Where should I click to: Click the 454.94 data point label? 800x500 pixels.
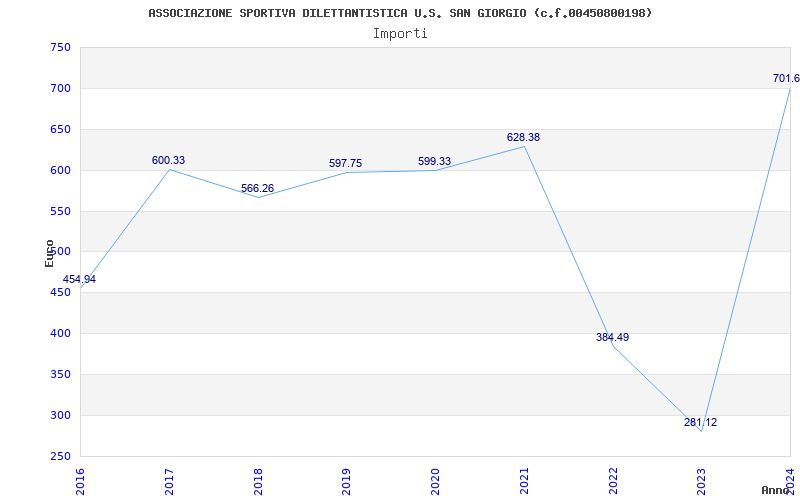pyautogui.click(x=79, y=280)
